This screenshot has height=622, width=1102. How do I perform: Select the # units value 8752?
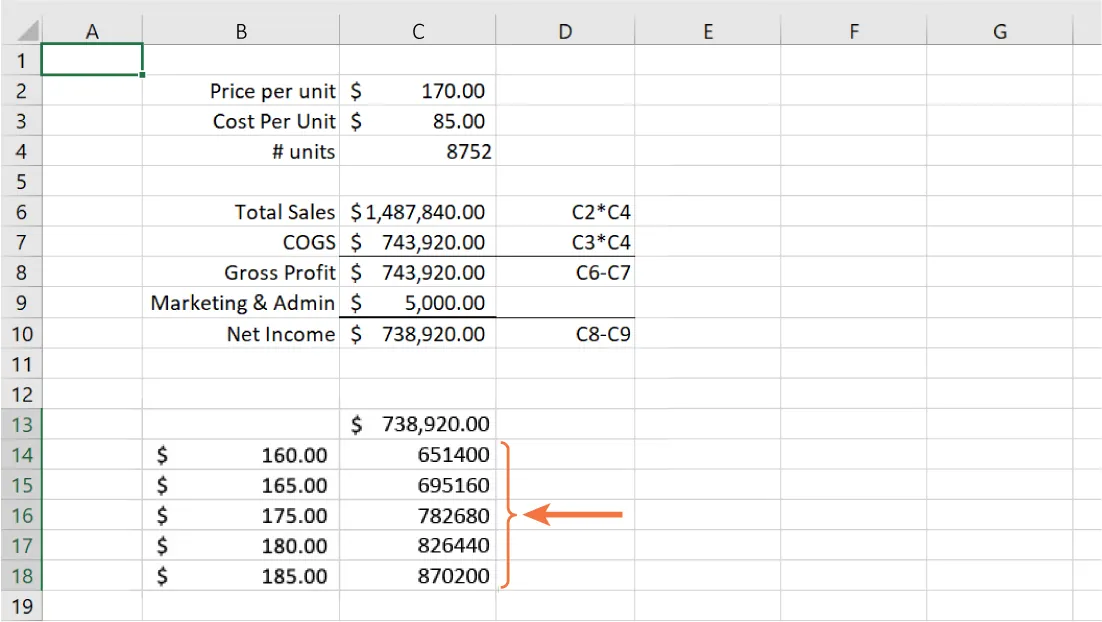417,151
